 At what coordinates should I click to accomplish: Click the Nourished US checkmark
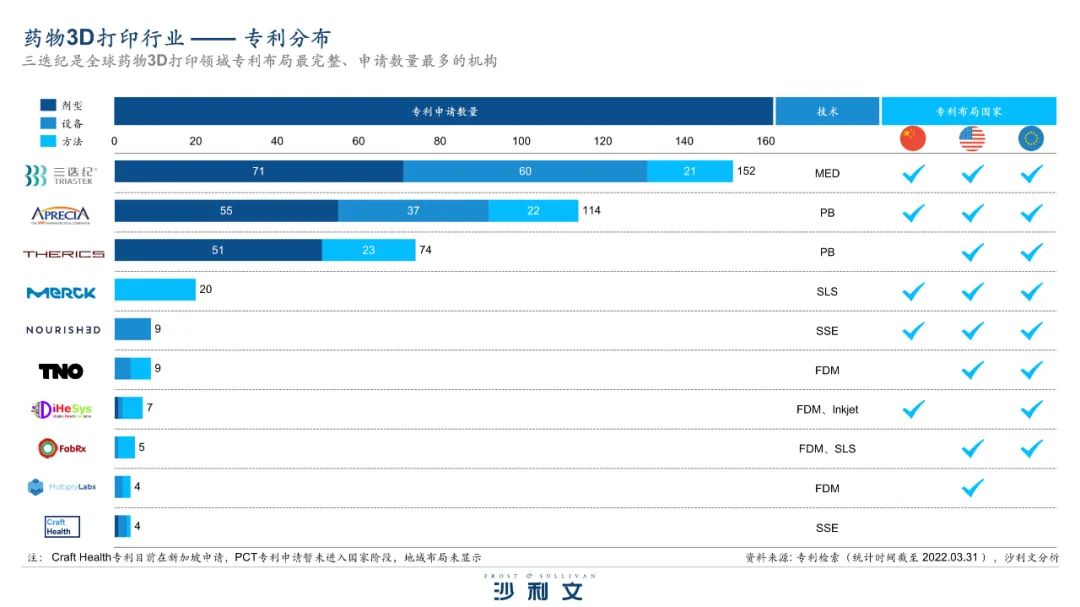tap(973, 331)
